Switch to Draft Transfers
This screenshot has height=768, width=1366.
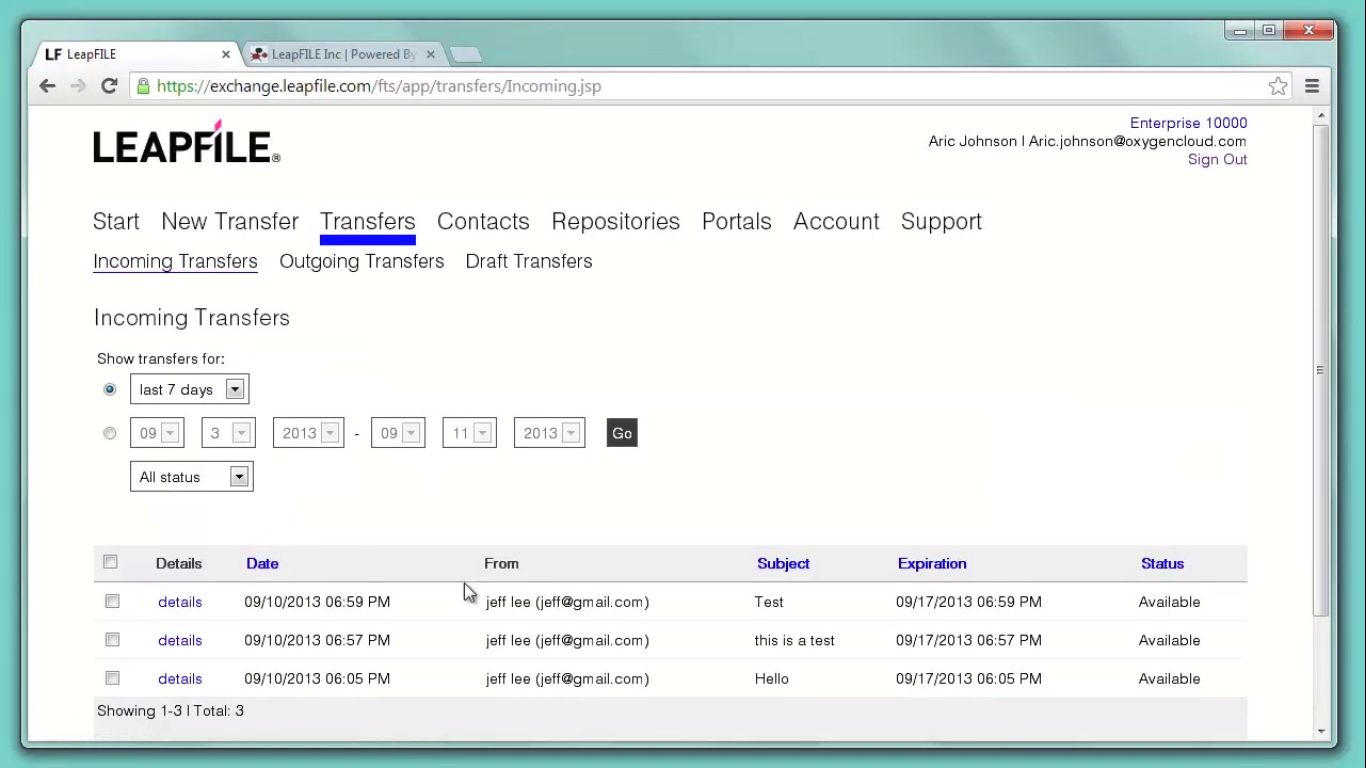coord(529,261)
